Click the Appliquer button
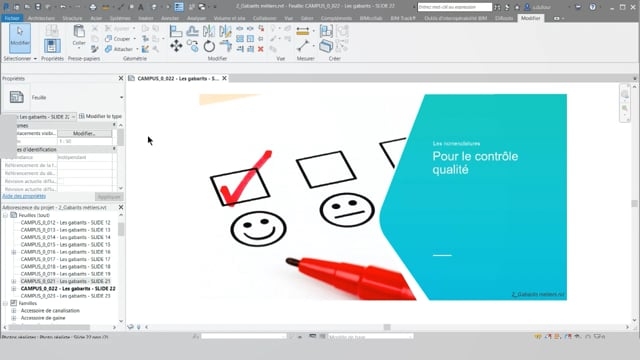 click(x=109, y=196)
